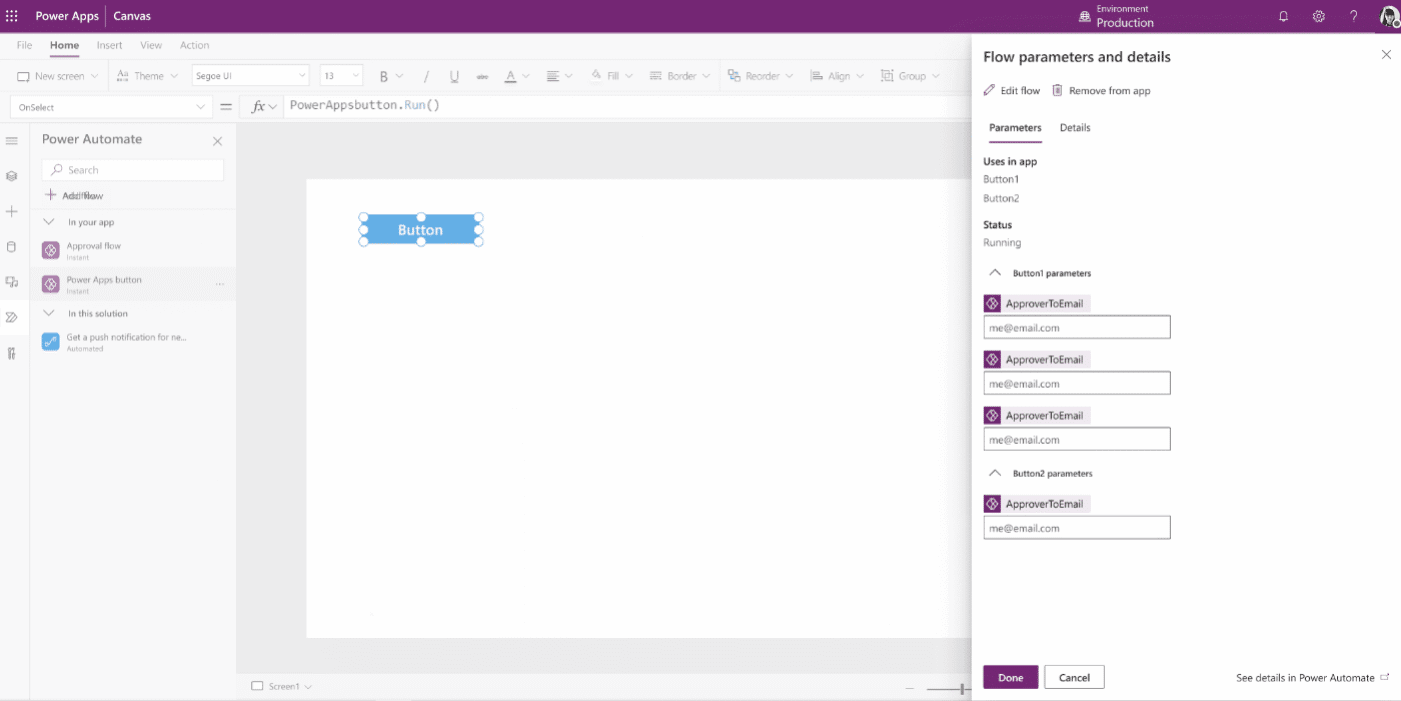Screen dimensions: 1401x701
Task: Click Edit flow pencil option
Action: click(x=1012, y=91)
